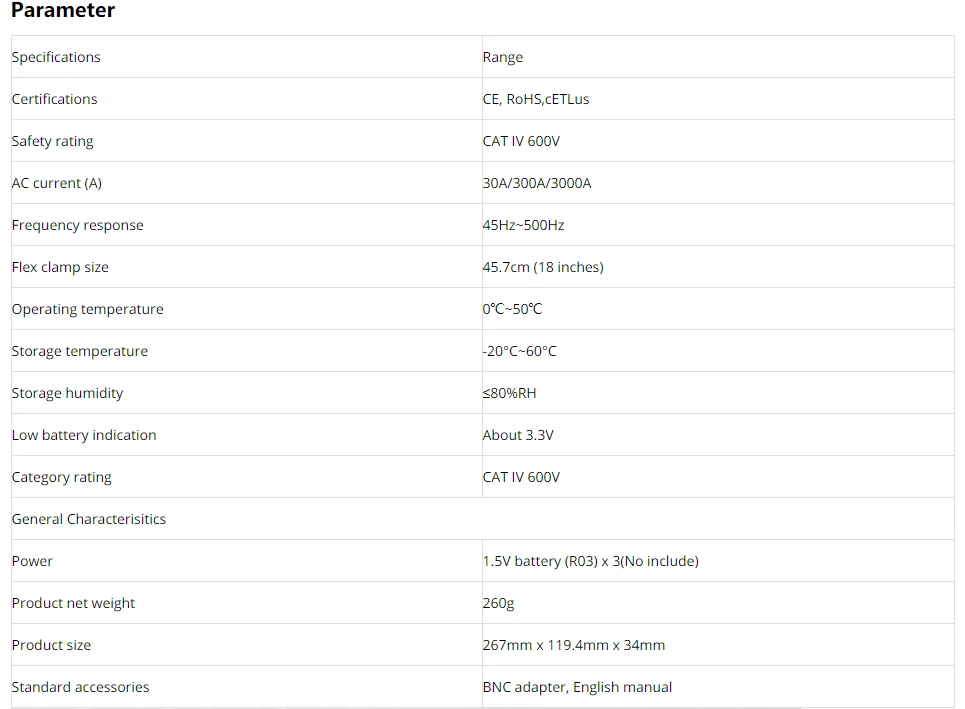Image resolution: width=965 pixels, height=709 pixels.
Task: Select the 45.7cm (18 inches) value
Action: point(543,267)
